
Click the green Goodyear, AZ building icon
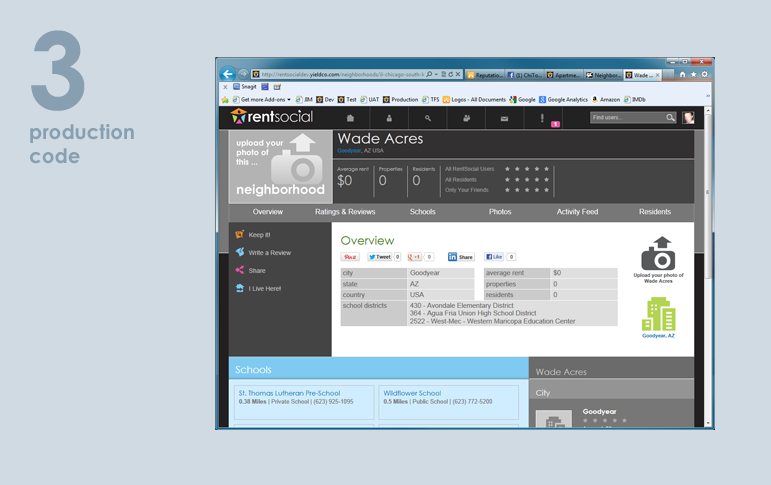click(x=658, y=314)
